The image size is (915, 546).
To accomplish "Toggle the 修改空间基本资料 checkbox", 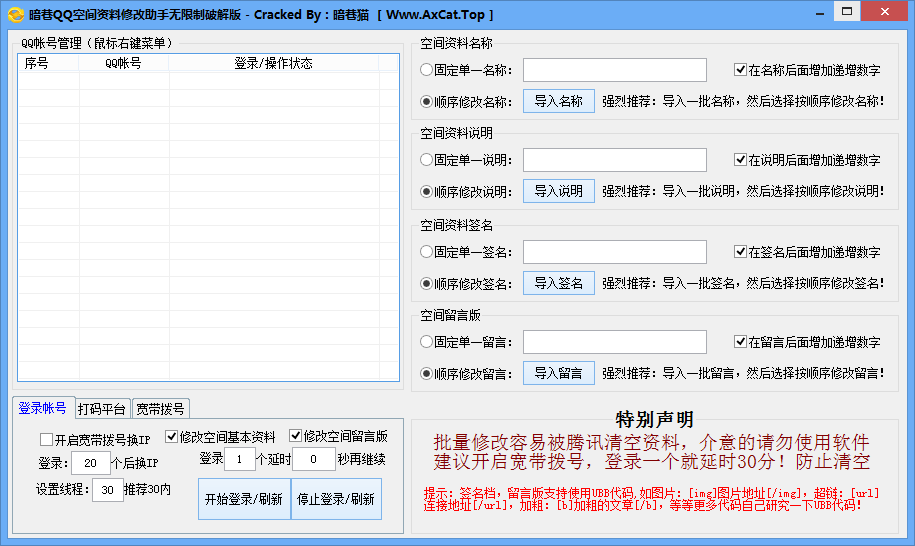I will pyautogui.click(x=171, y=437).
